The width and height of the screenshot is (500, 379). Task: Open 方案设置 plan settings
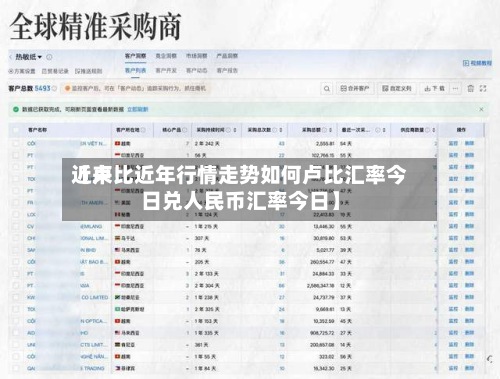(x=22, y=71)
